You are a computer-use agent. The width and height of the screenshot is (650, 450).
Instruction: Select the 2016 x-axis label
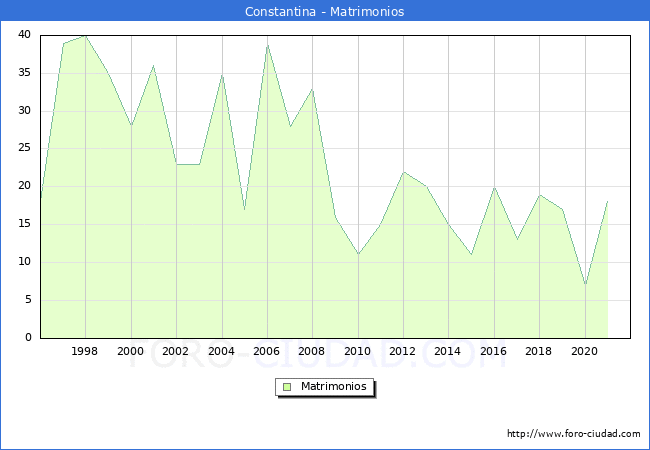point(493,351)
